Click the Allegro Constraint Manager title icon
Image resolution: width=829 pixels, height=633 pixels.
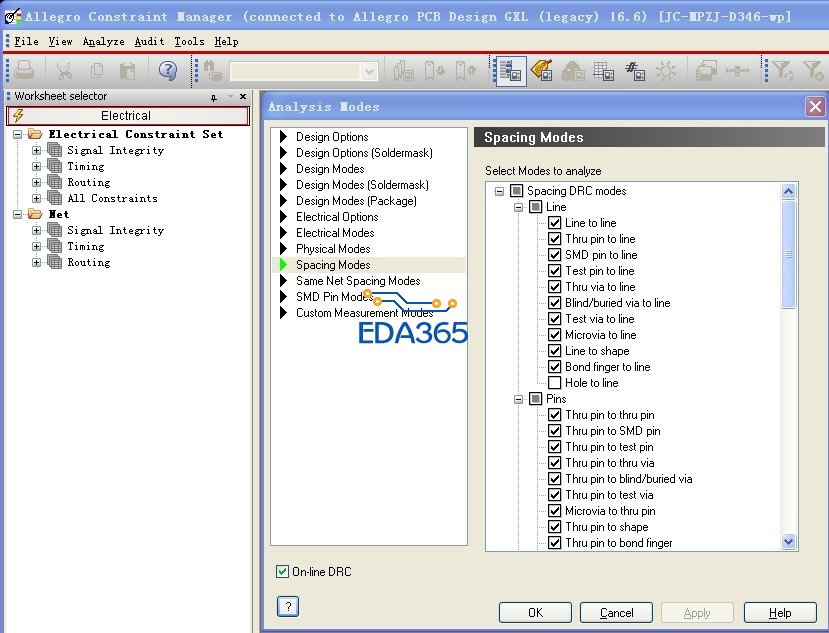(x=13, y=16)
